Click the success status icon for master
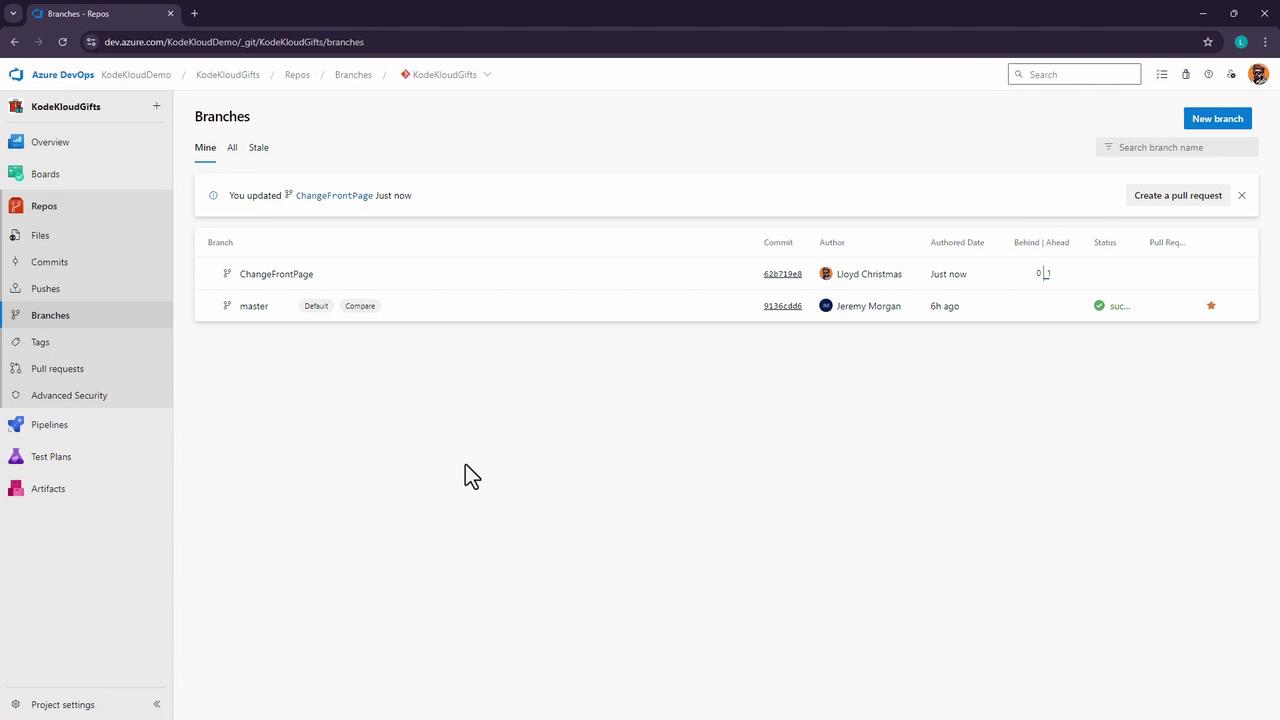The image size is (1280, 720). 1099,306
